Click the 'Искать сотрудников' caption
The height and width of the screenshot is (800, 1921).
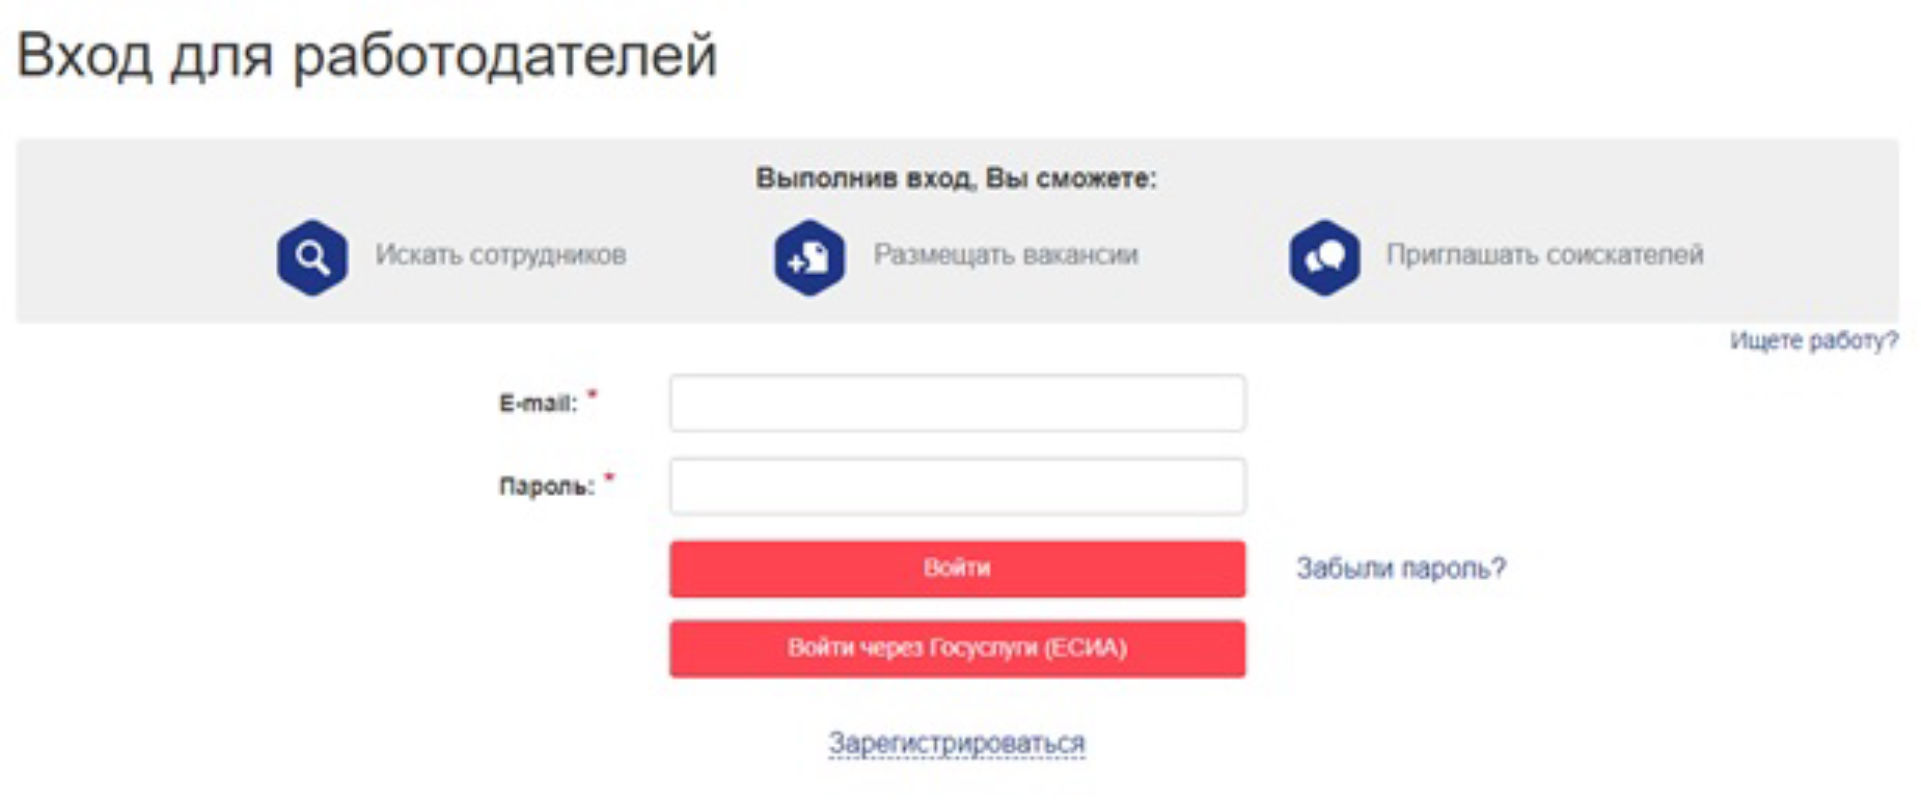click(500, 256)
